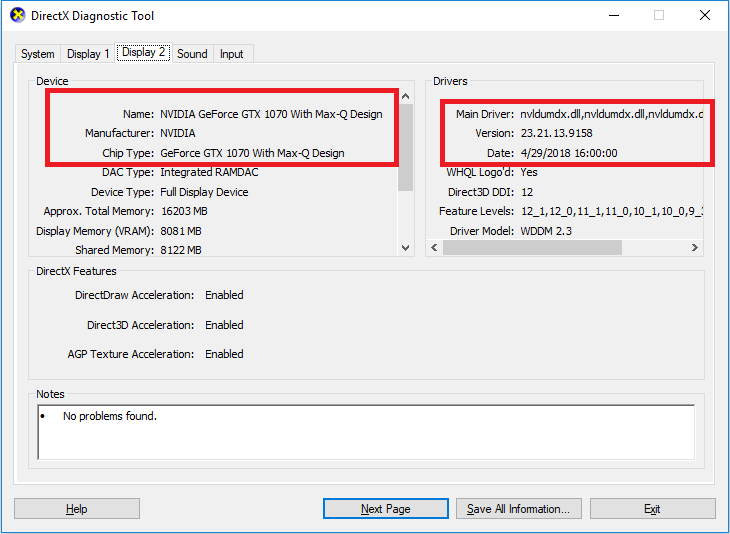Click the Full Display Device value
The height and width of the screenshot is (534, 730).
pos(204,192)
